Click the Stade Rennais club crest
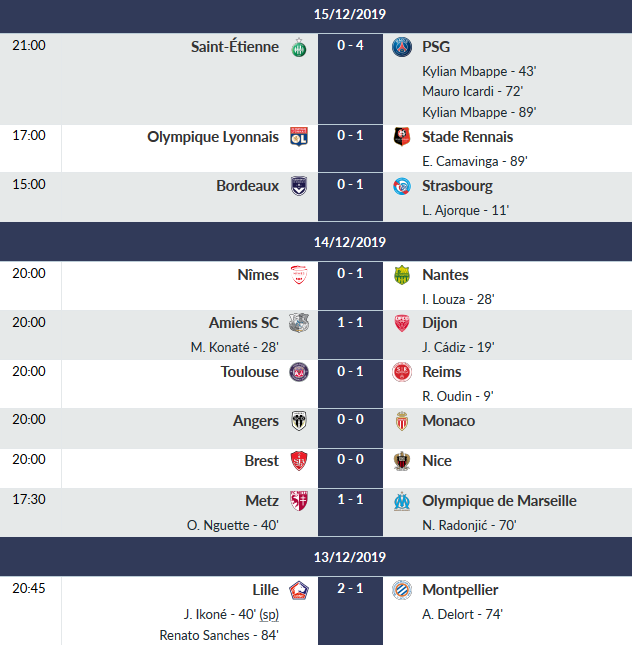The width and height of the screenshot is (632, 645). [402, 138]
